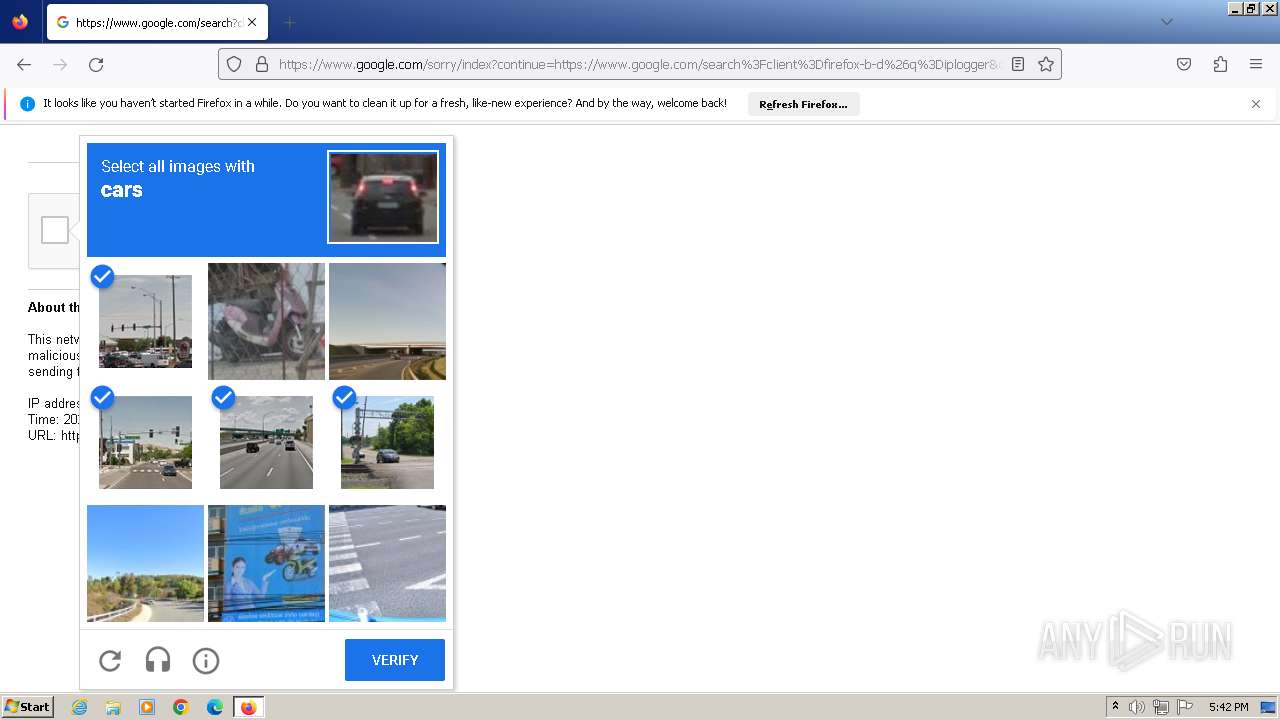Switch to the audio challenge headphones icon
This screenshot has height=720, width=1280.
pyautogui.click(x=158, y=660)
